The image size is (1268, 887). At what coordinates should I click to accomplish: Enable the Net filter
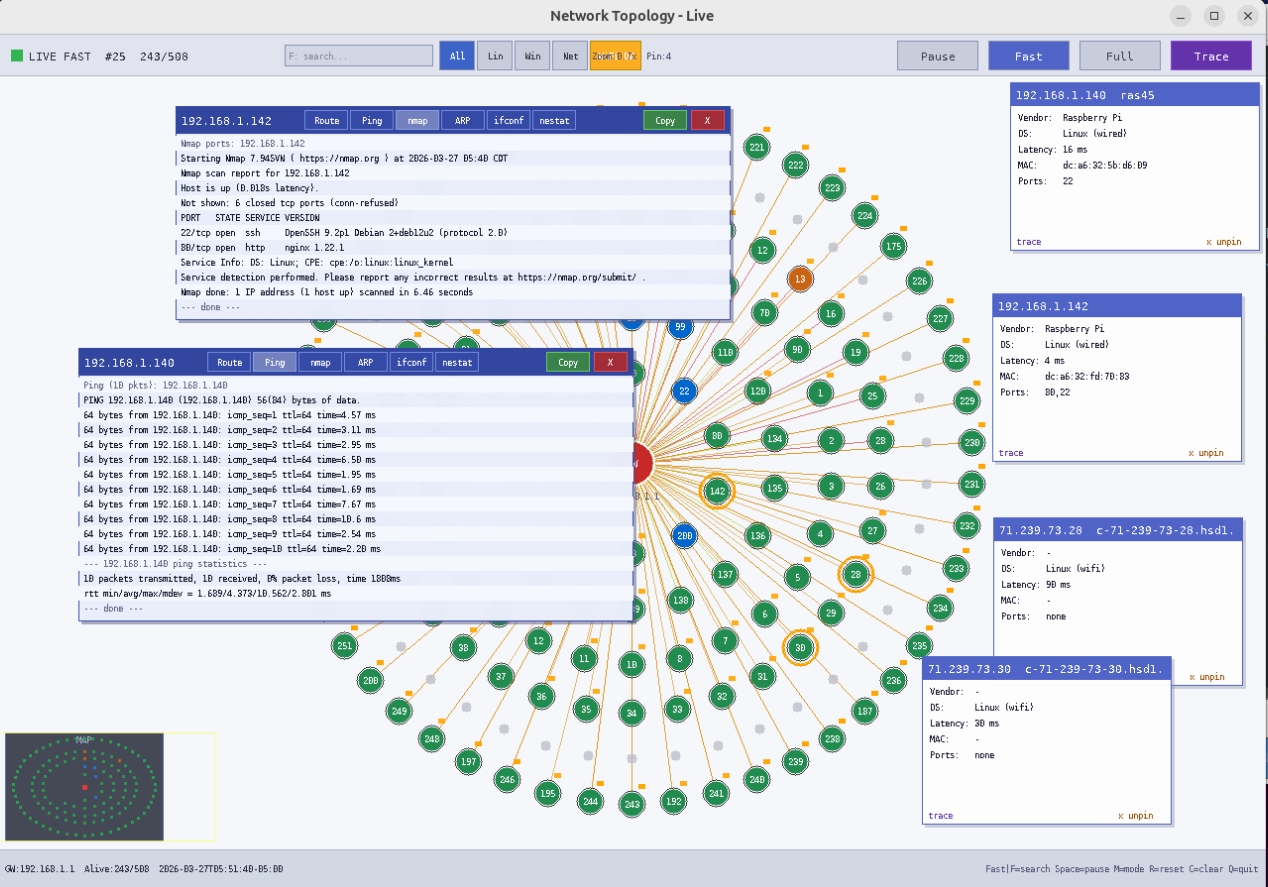(570, 55)
